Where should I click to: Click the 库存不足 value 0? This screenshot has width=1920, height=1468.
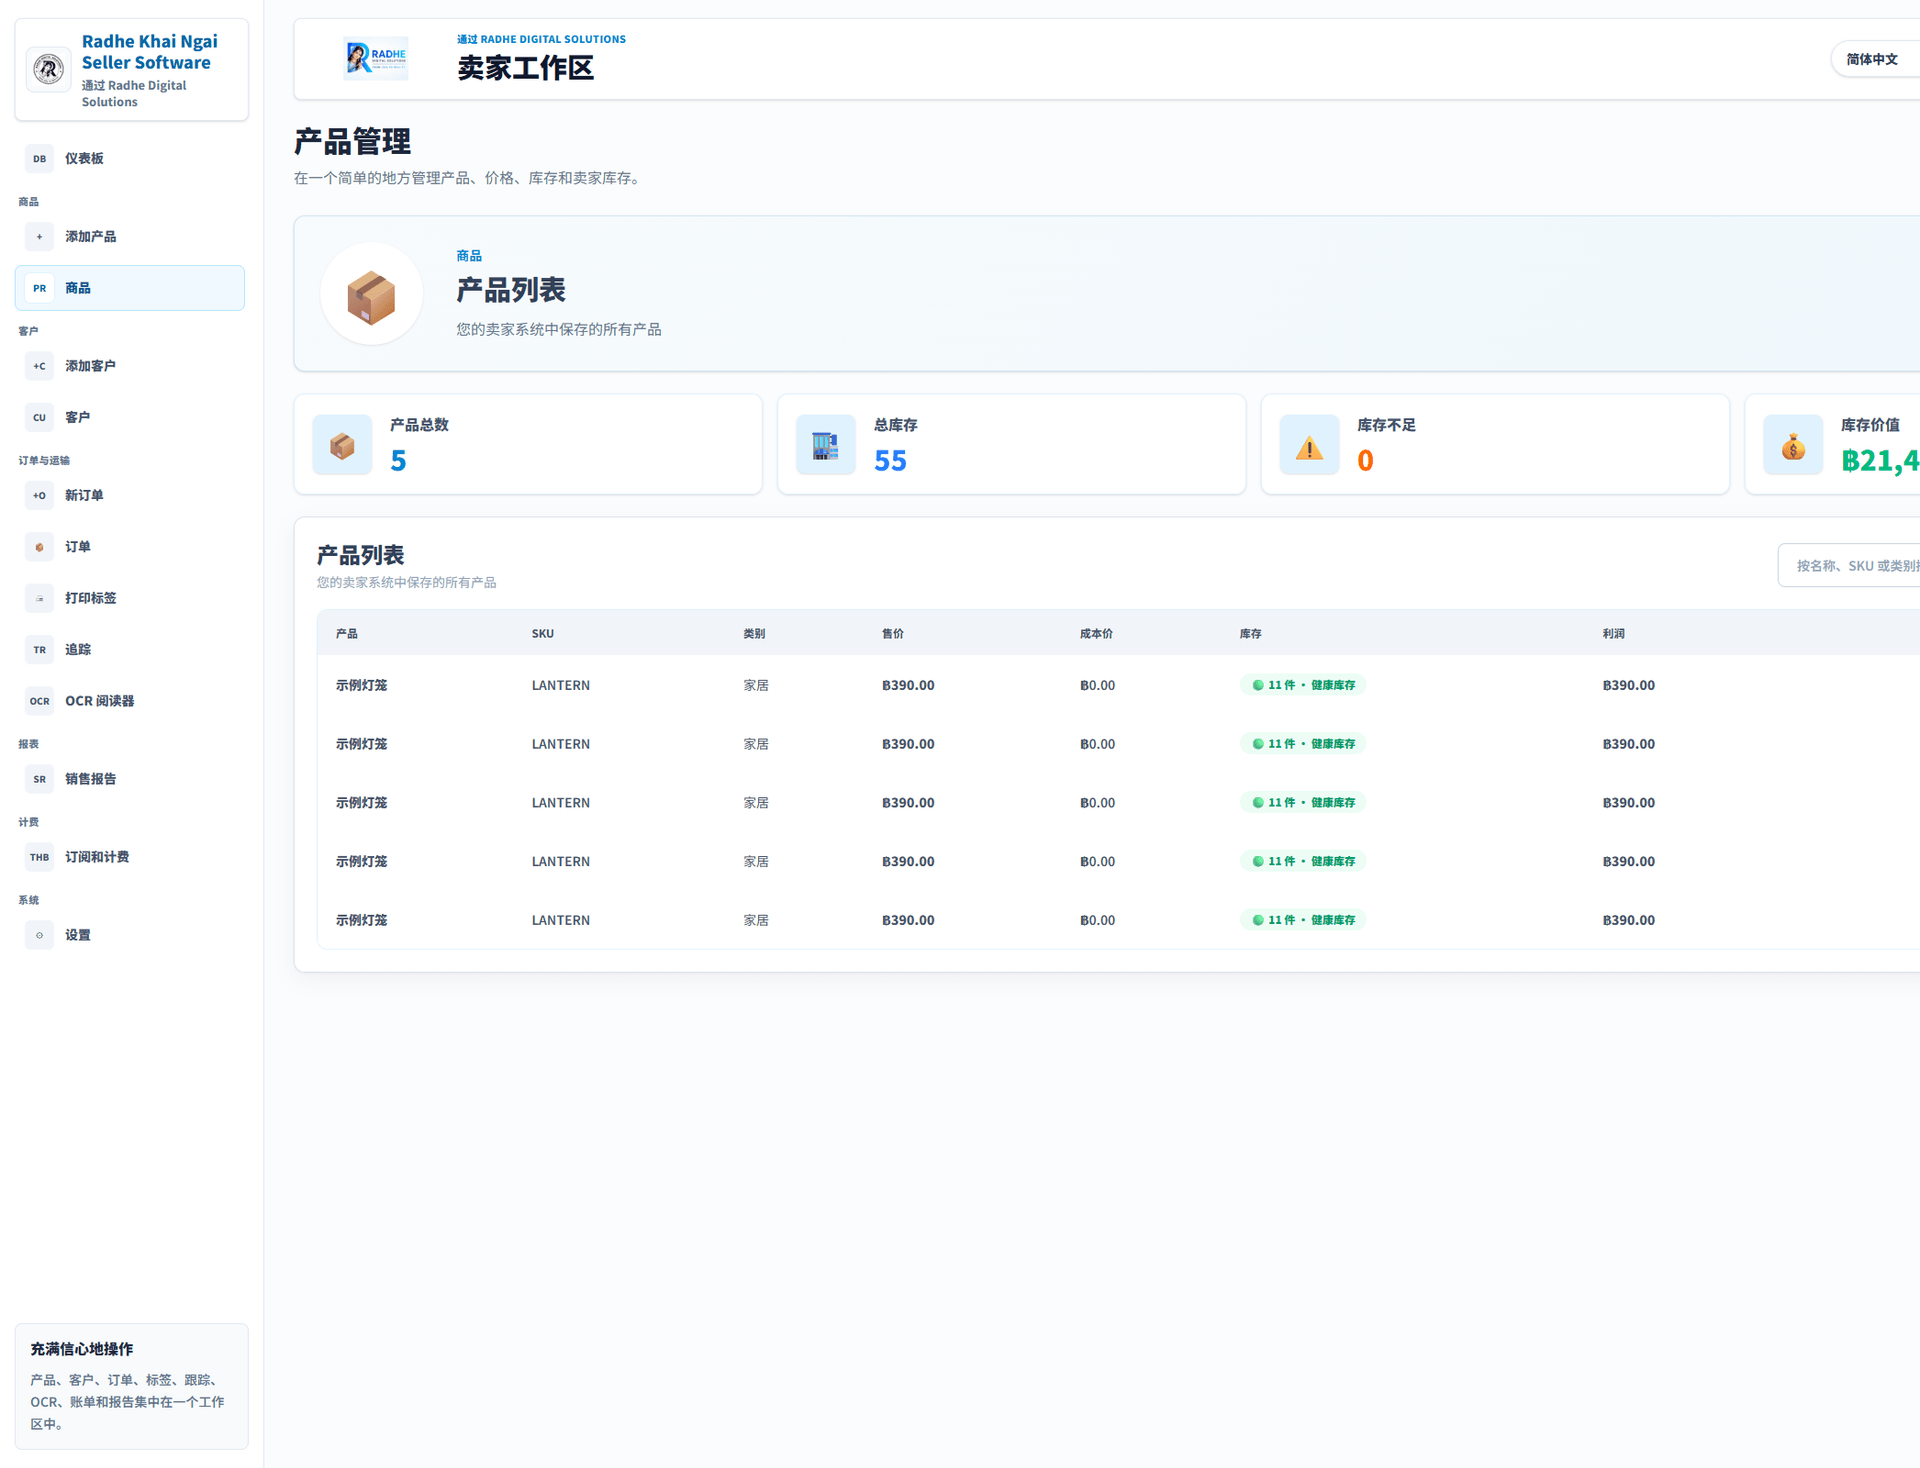click(1365, 461)
